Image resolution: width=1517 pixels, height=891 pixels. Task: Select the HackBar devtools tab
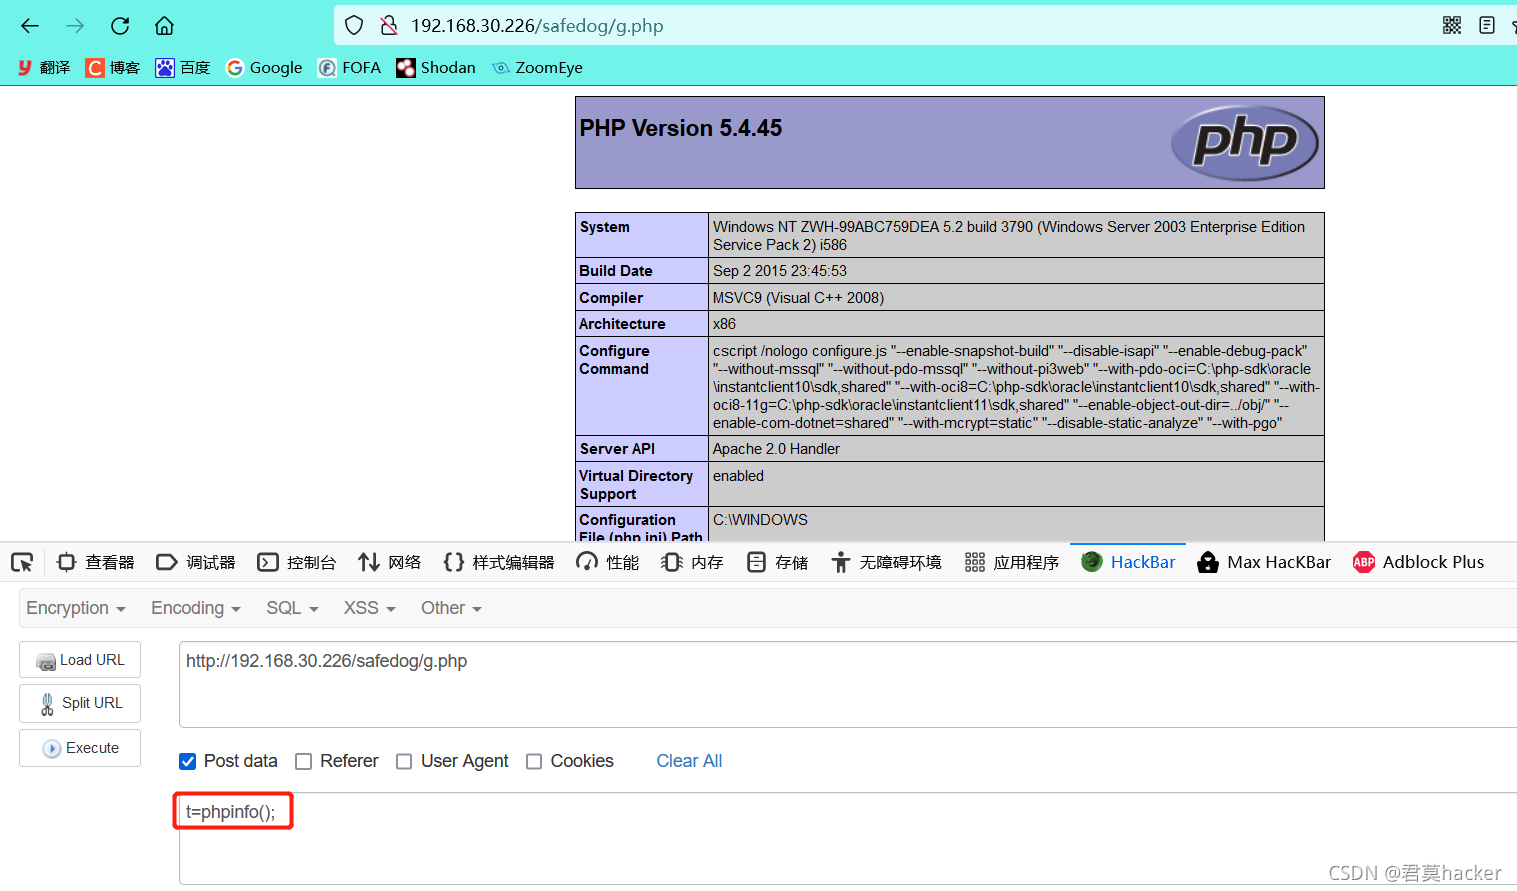click(1128, 563)
